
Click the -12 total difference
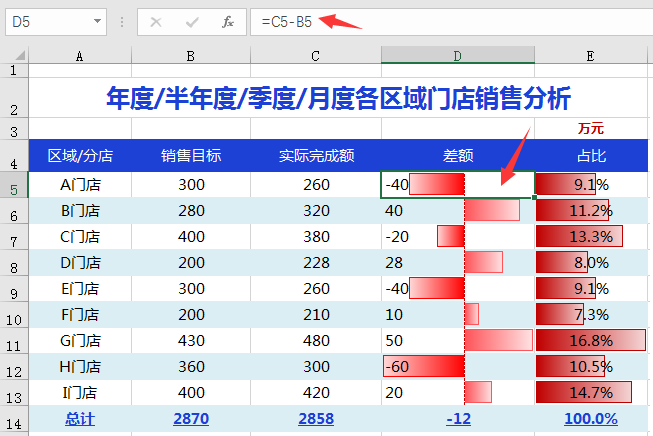tap(458, 419)
